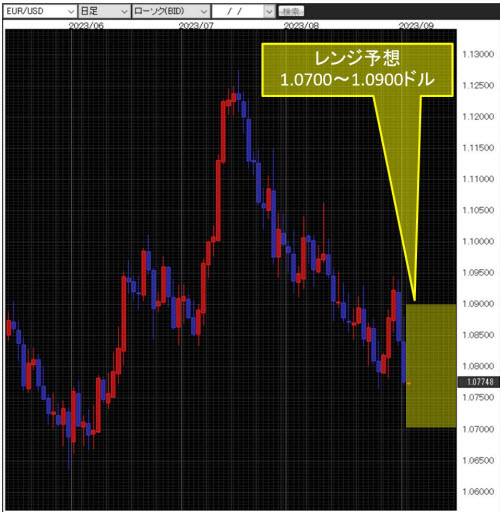The width and height of the screenshot is (500, 512).
Task: Click the date picker dropdown arrow
Action: (x=269, y=12)
